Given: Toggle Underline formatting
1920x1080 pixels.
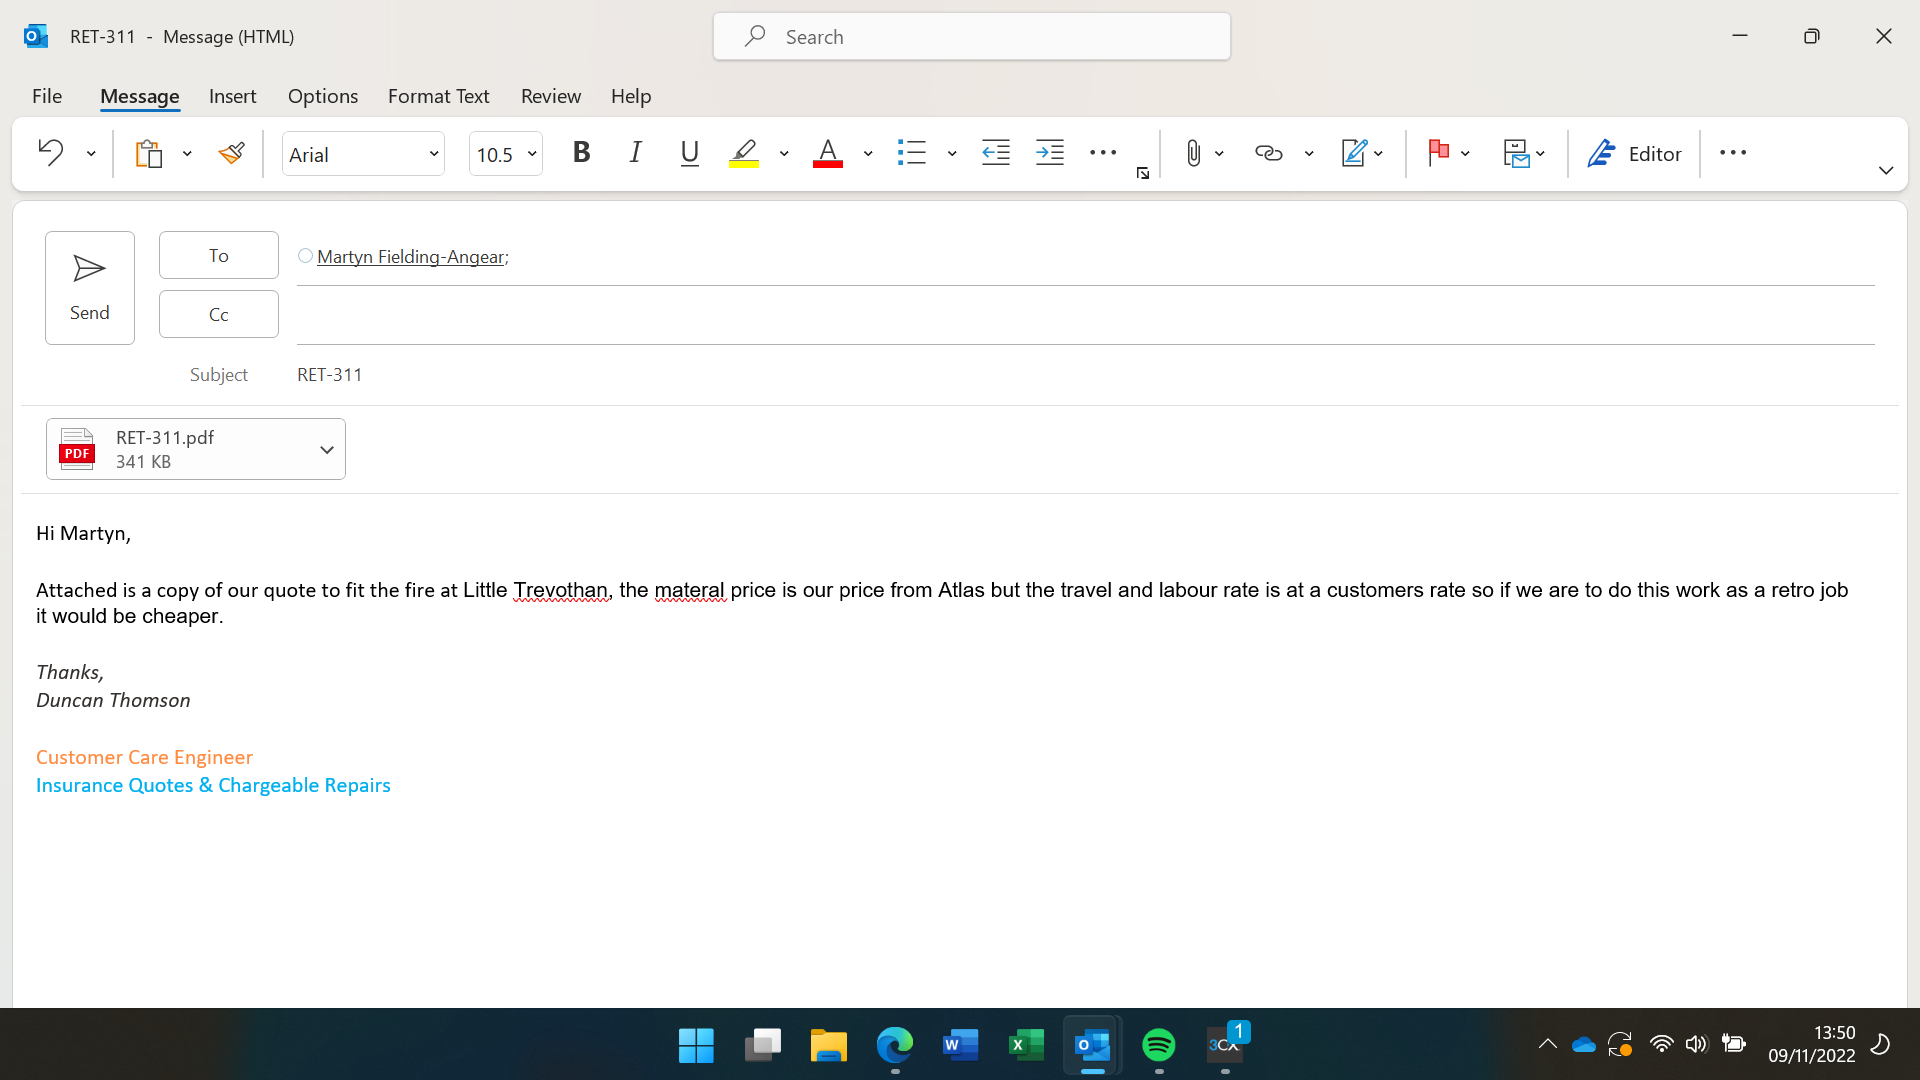Looking at the screenshot, I should [689, 153].
